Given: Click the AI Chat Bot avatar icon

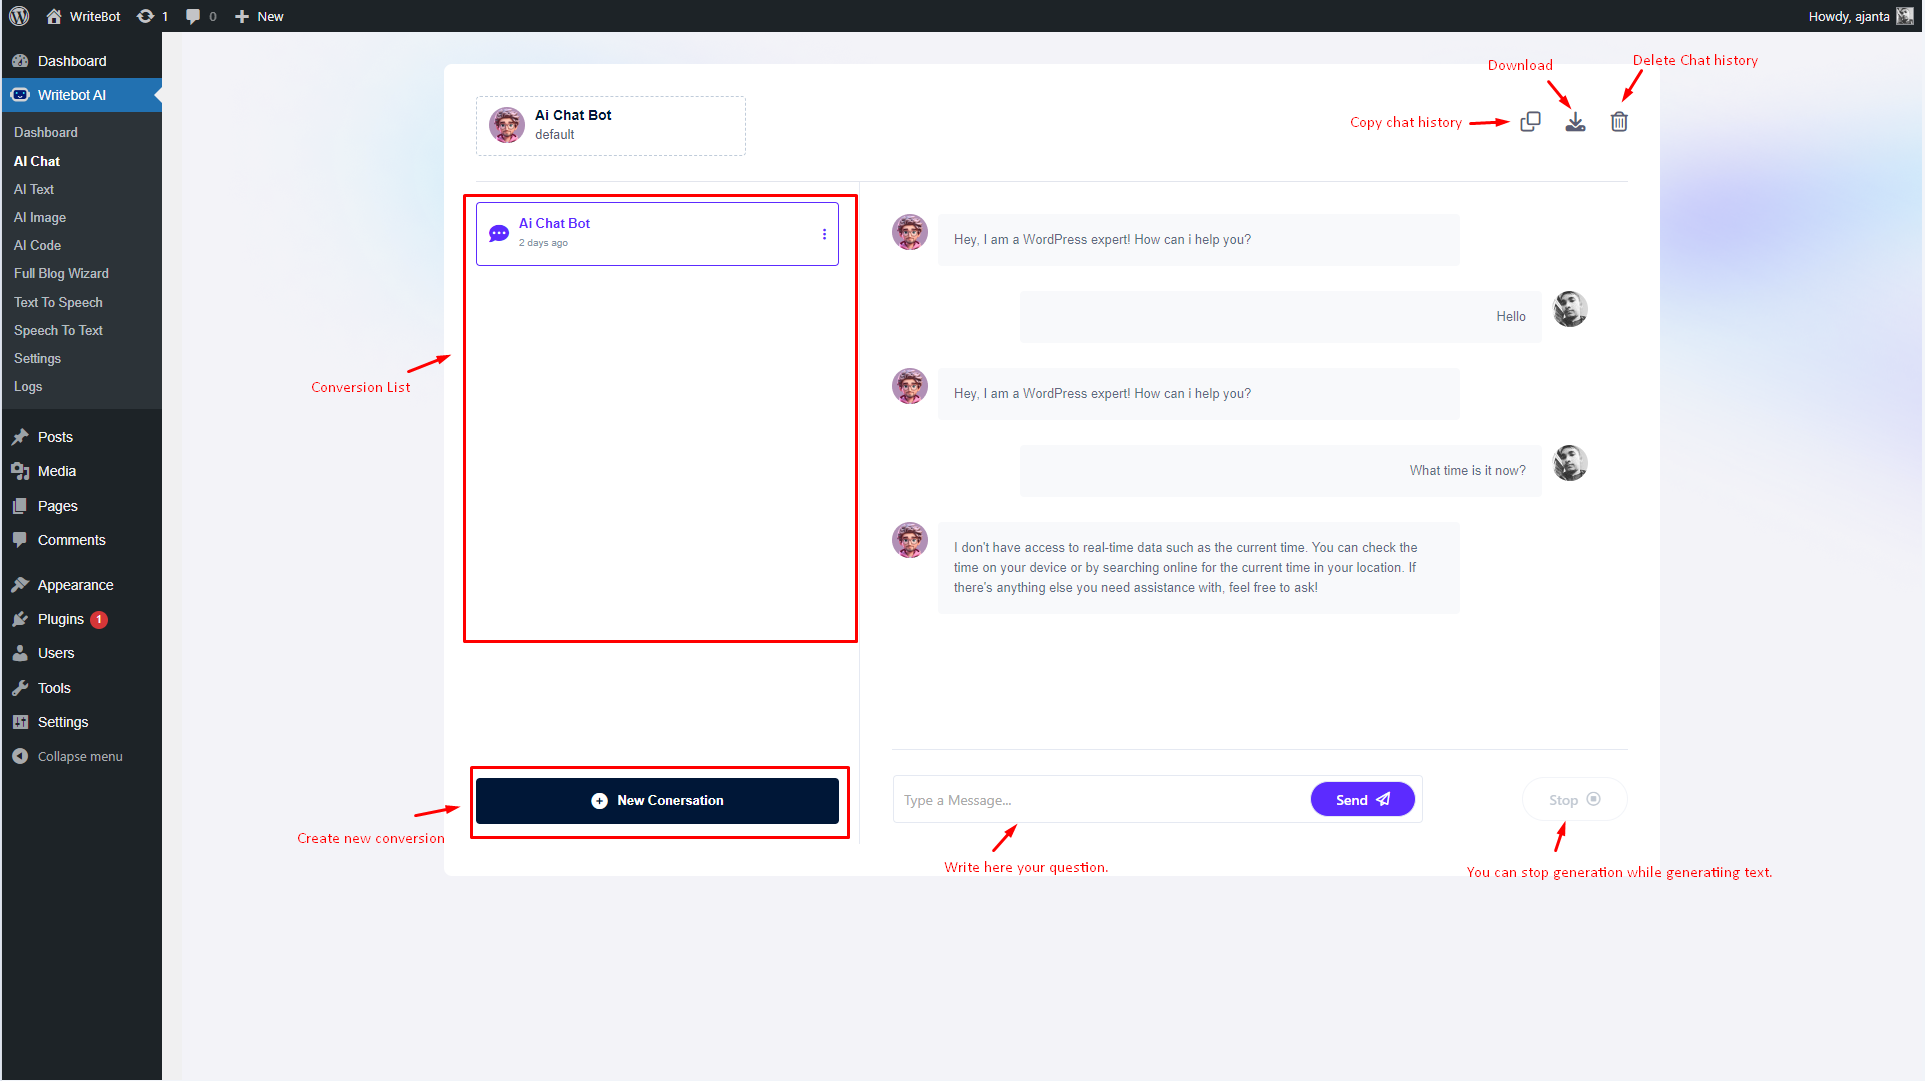Looking at the screenshot, I should [506, 122].
